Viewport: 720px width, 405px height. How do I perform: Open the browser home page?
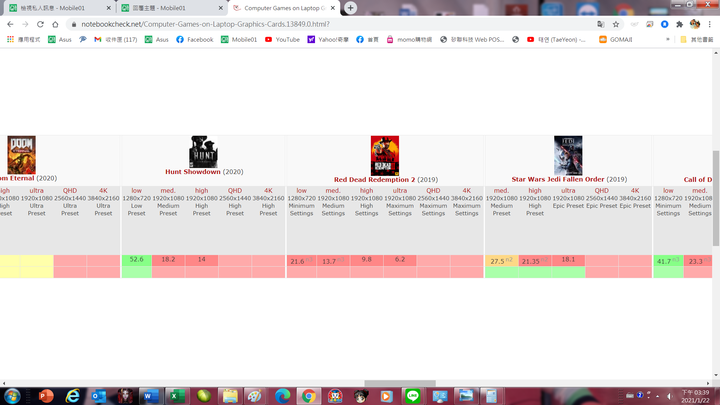pos(55,24)
